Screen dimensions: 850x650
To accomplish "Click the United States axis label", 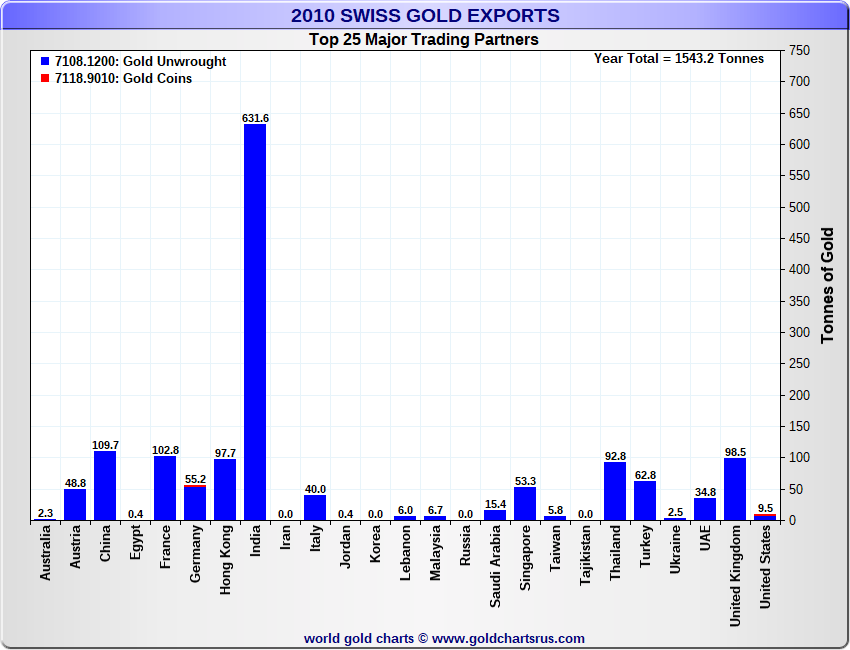I will pos(765,567).
